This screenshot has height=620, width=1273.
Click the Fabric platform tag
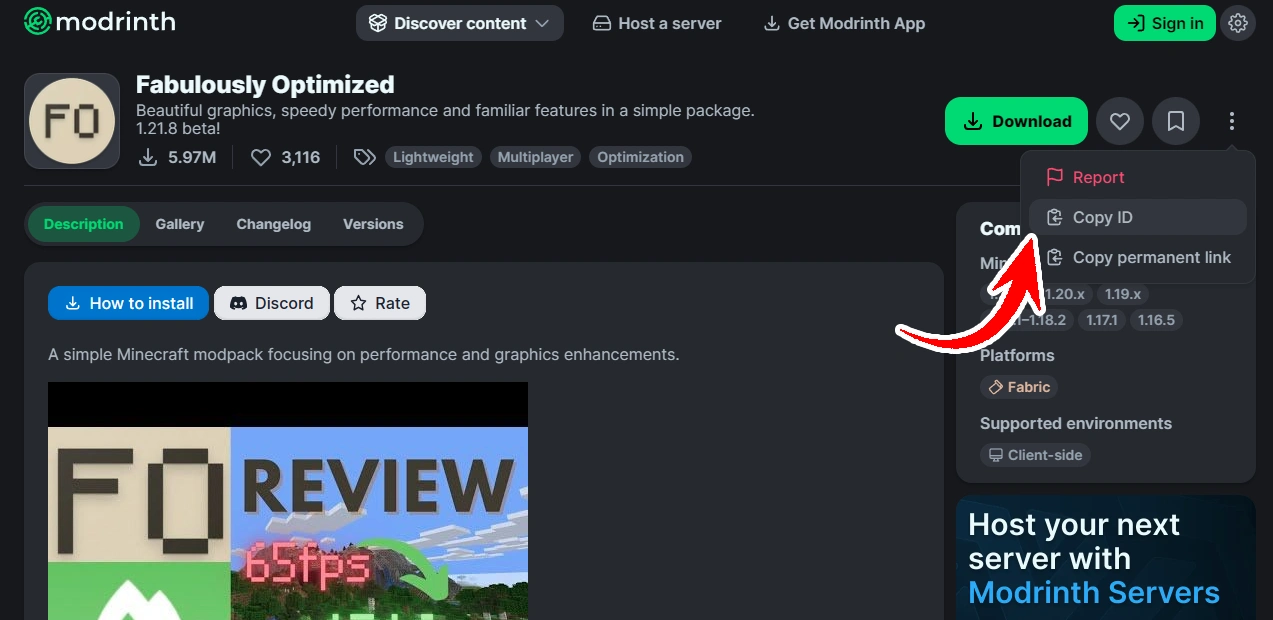coord(1019,387)
